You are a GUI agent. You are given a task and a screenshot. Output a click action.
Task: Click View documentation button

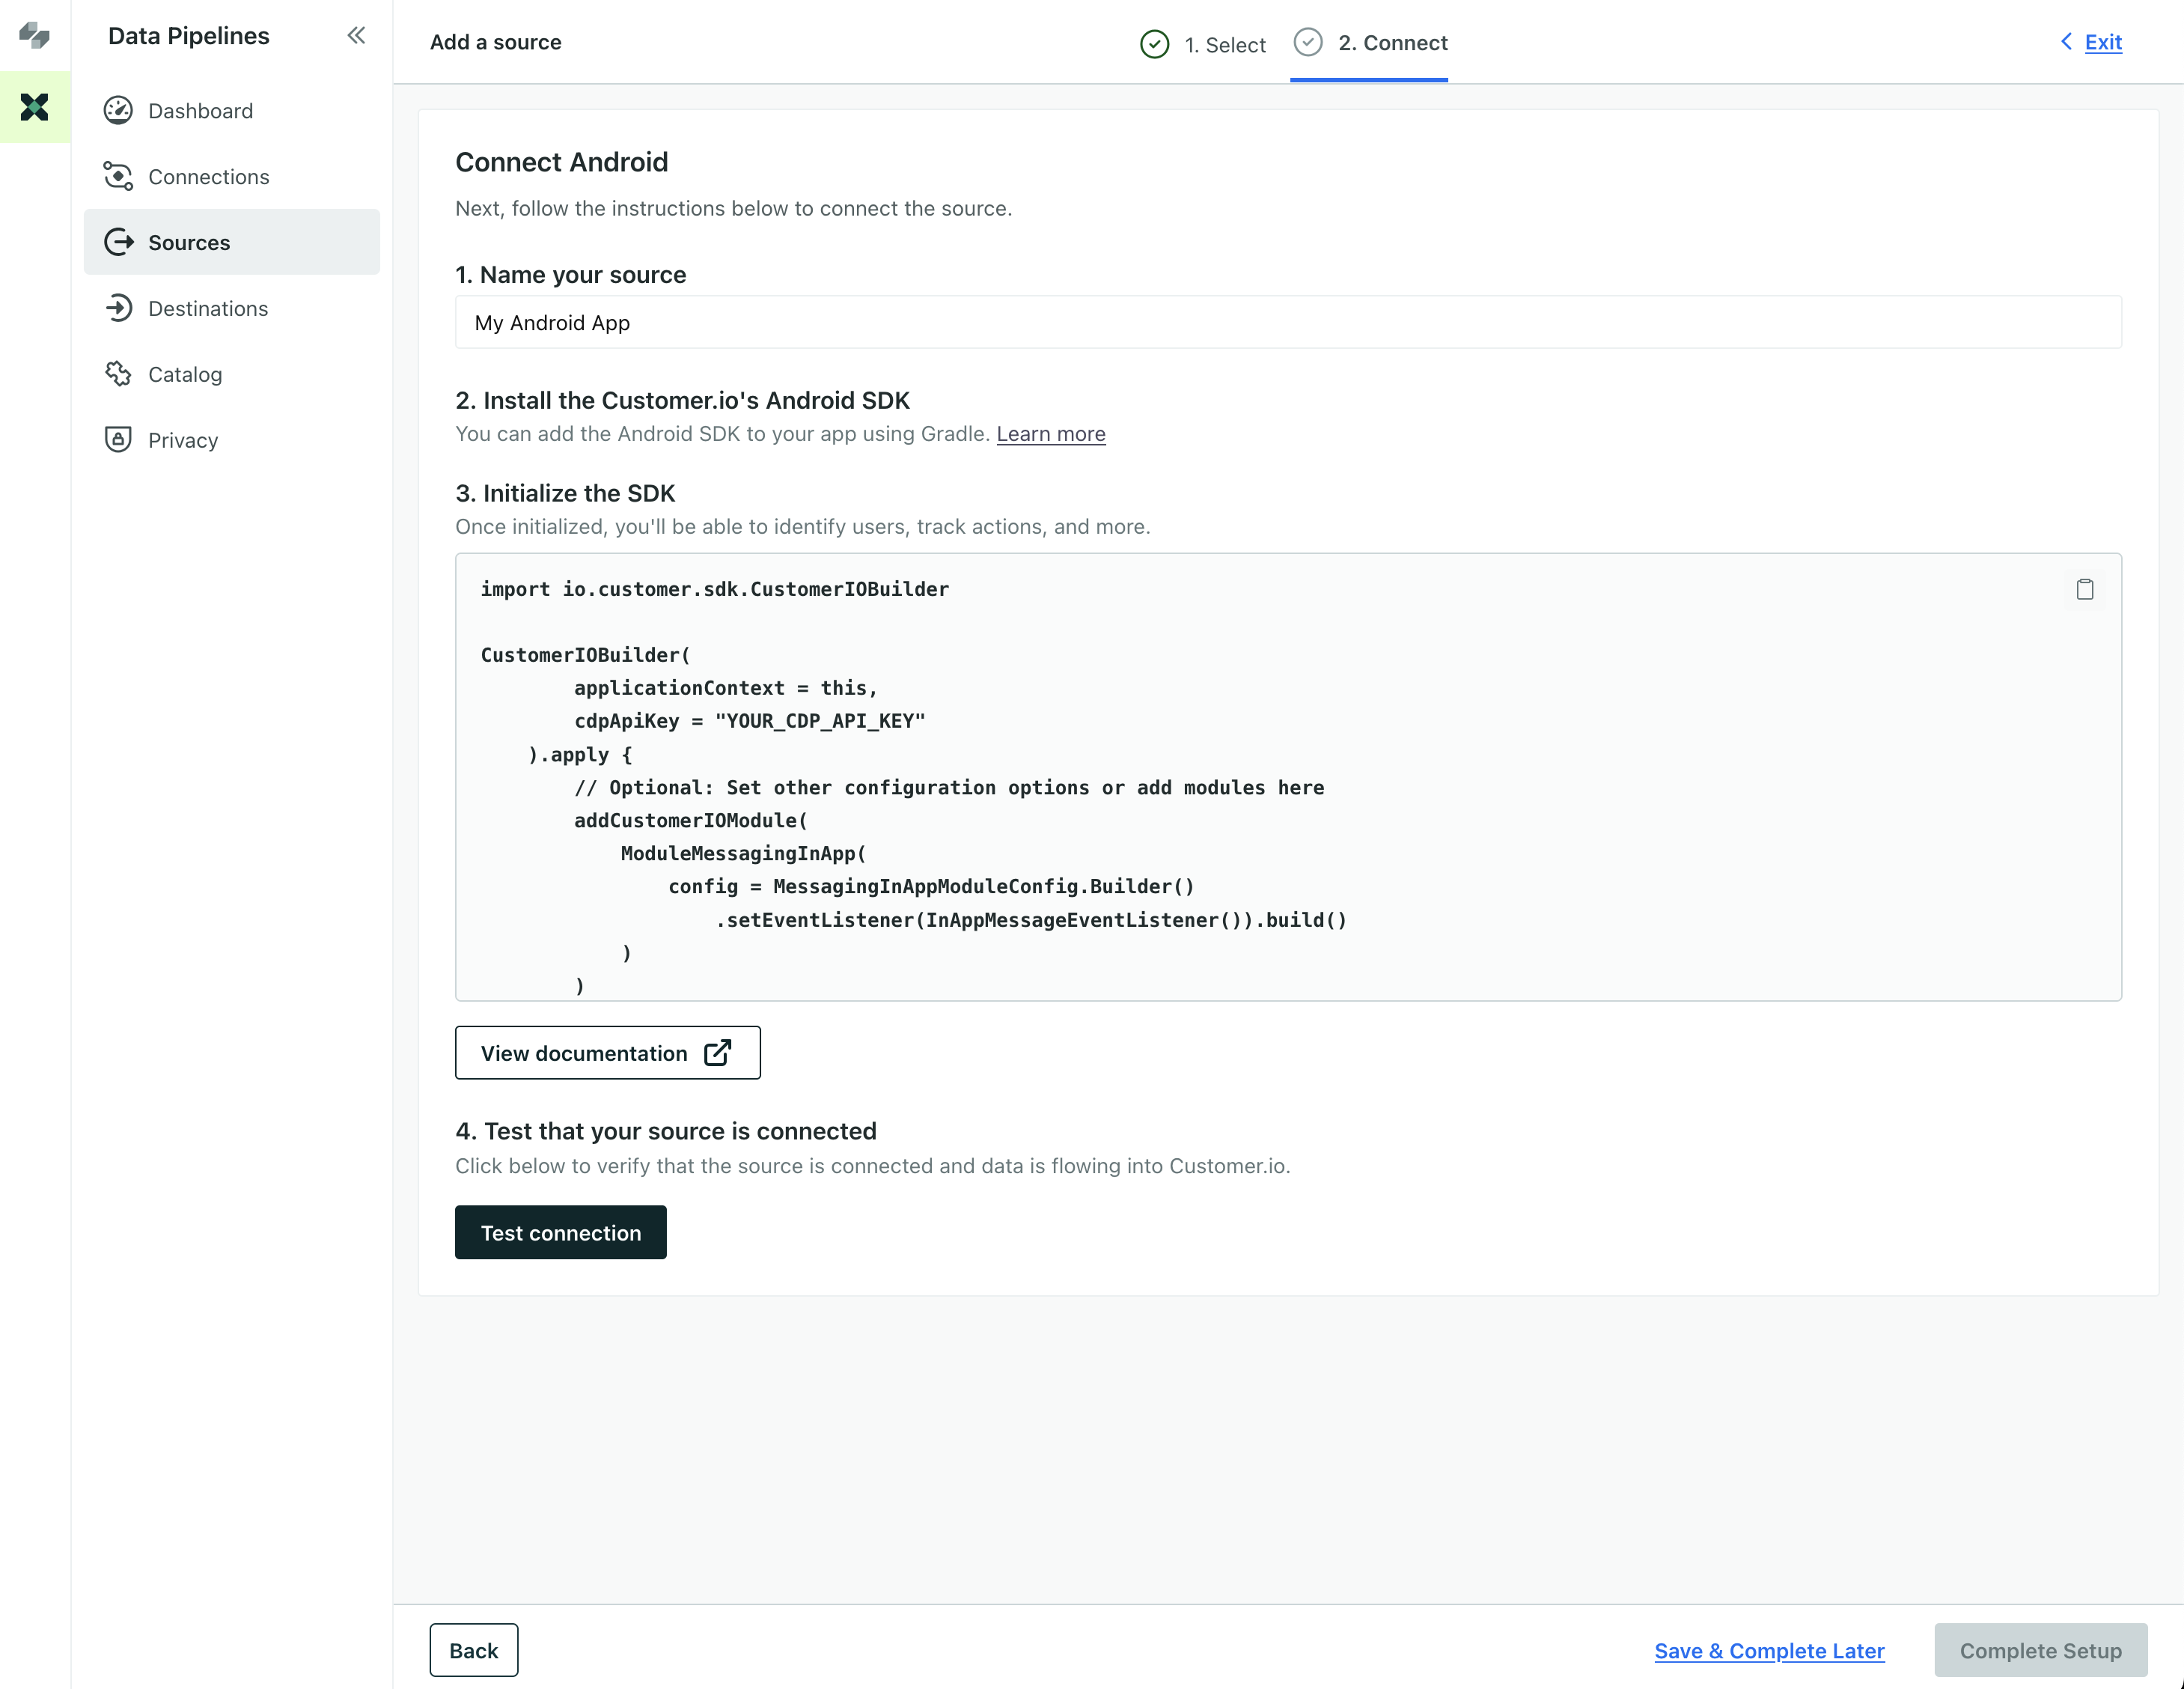pos(607,1053)
